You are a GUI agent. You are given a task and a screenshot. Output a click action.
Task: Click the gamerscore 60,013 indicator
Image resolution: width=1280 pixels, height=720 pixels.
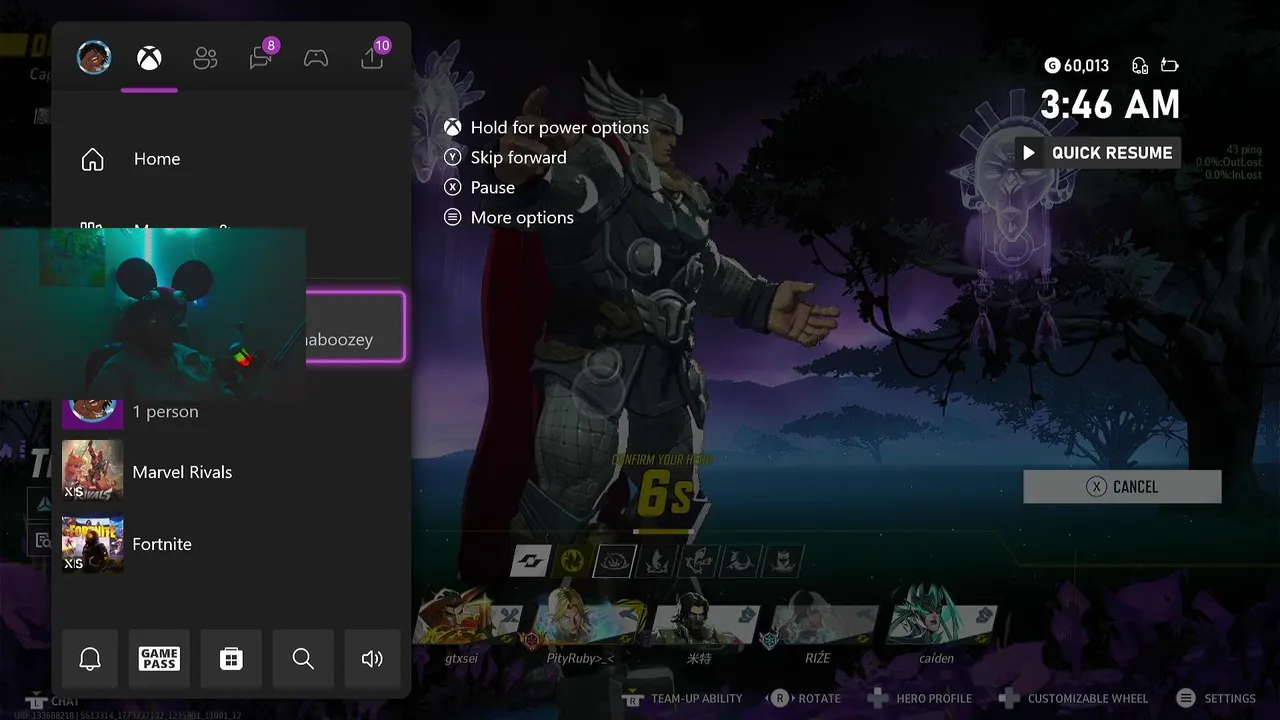click(x=1077, y=66)
